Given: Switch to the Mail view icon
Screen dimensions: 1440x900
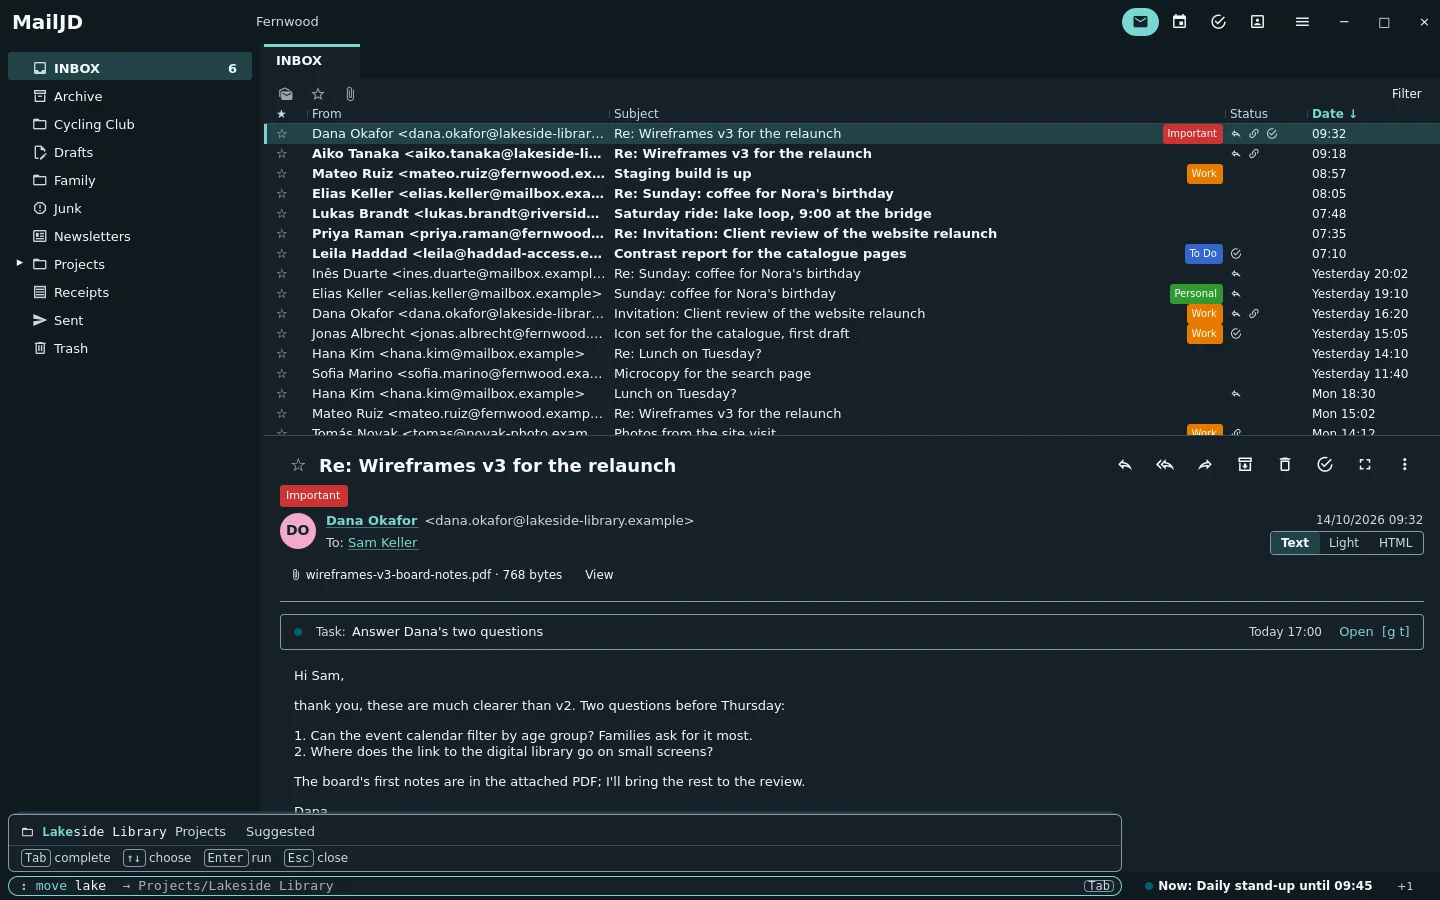Looking at the screenshot, I should pyautogui.click(x=1140, y=22).
